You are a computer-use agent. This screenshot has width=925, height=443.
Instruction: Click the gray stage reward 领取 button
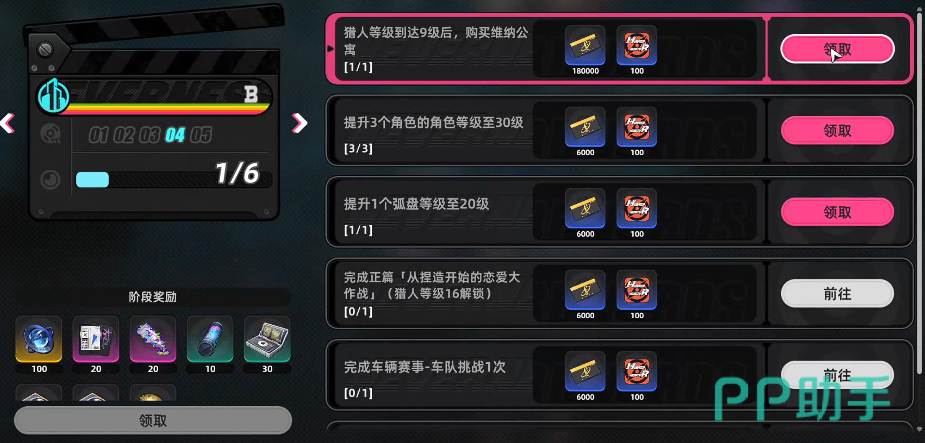(153, 421)
